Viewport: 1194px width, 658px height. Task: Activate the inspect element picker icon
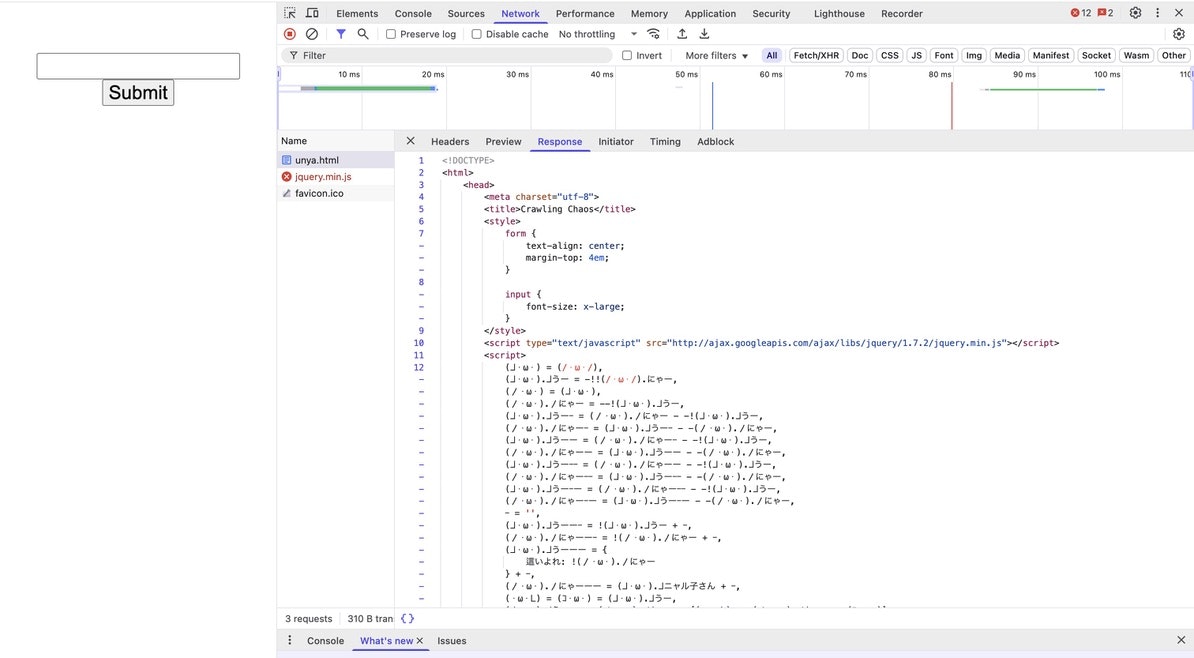[289, 13]
